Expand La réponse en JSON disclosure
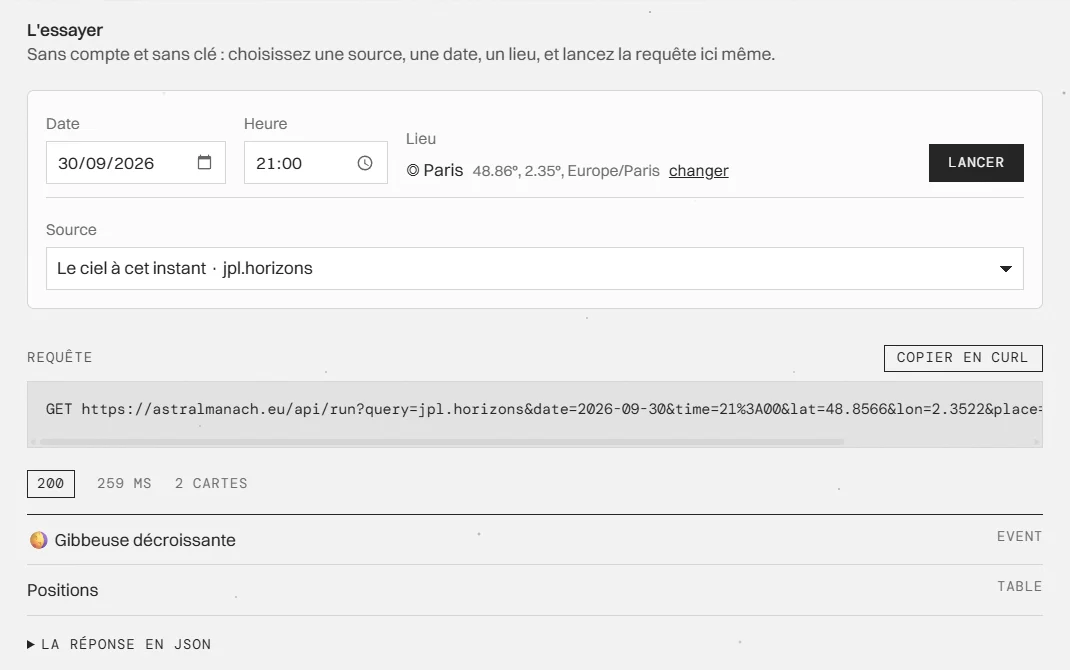The width and height of the screenshot is (1070, 670). pyautogui.click(x=119, y=644)
